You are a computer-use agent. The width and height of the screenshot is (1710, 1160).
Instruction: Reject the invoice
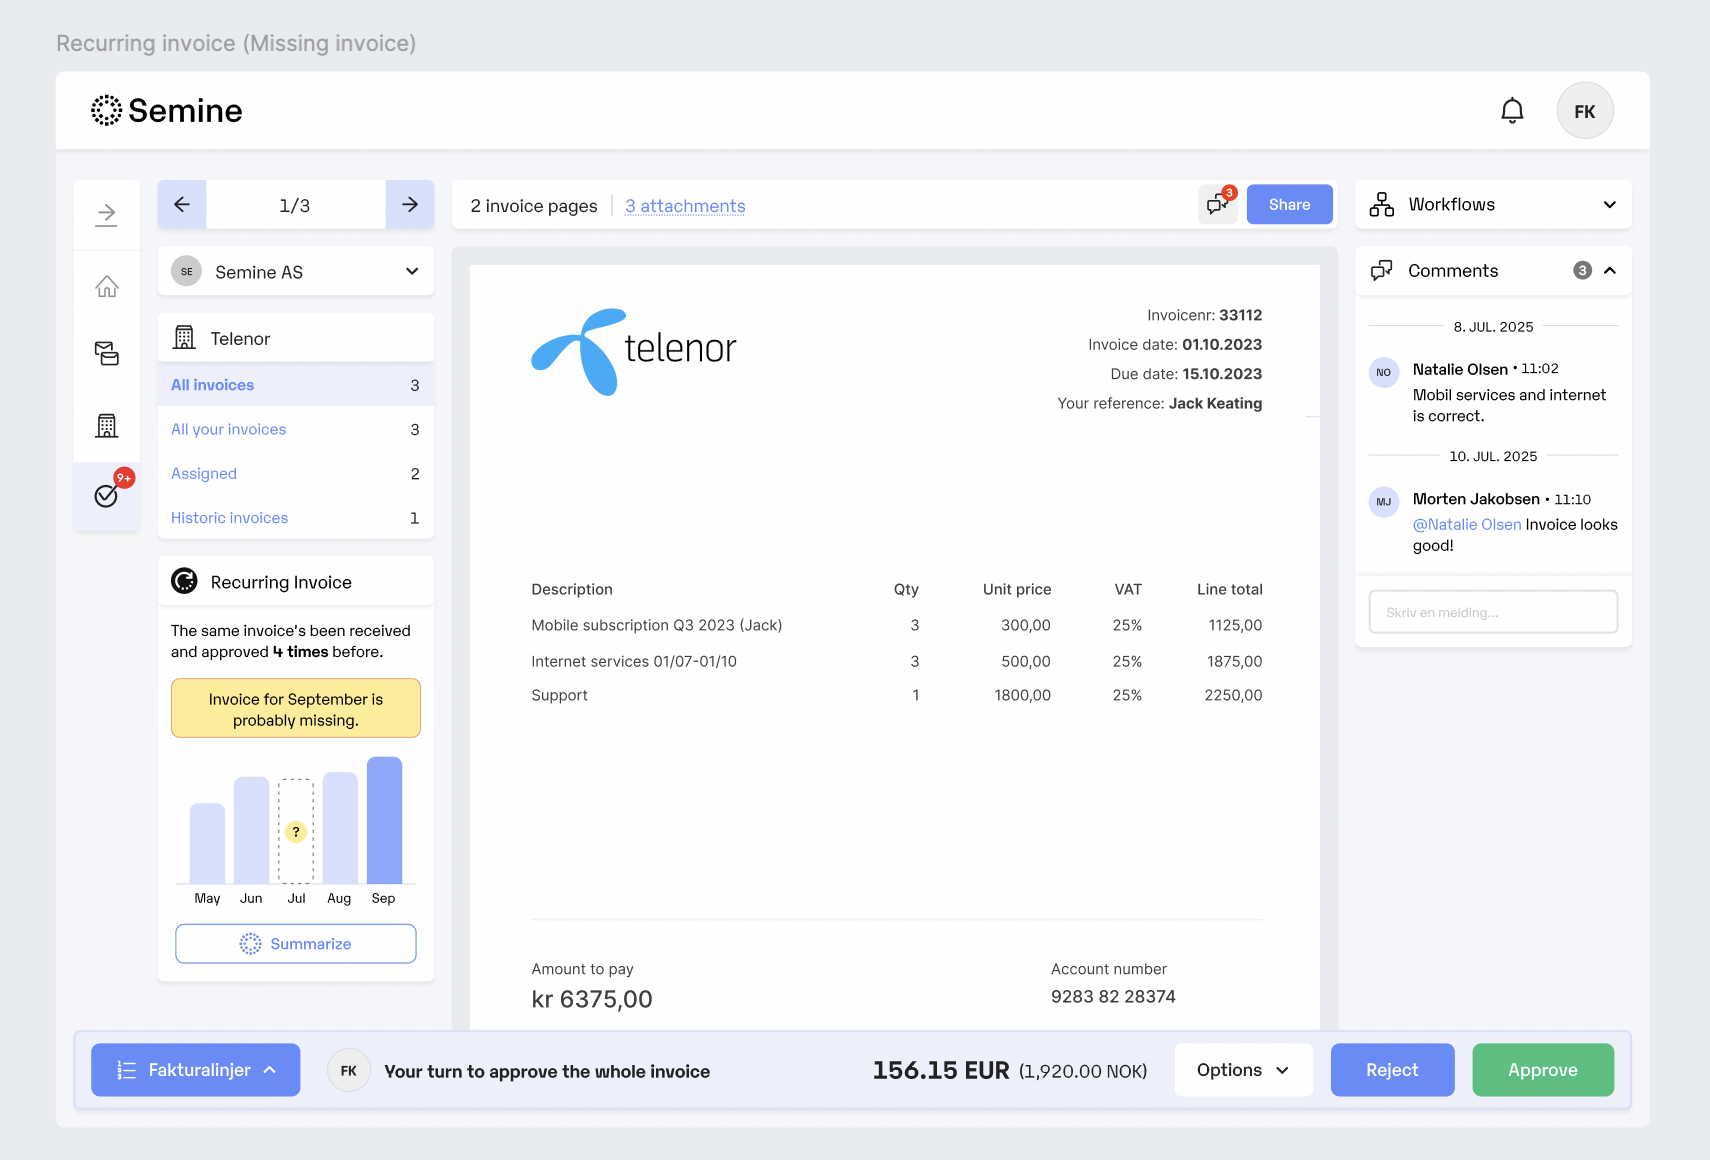point(1392,1070)
